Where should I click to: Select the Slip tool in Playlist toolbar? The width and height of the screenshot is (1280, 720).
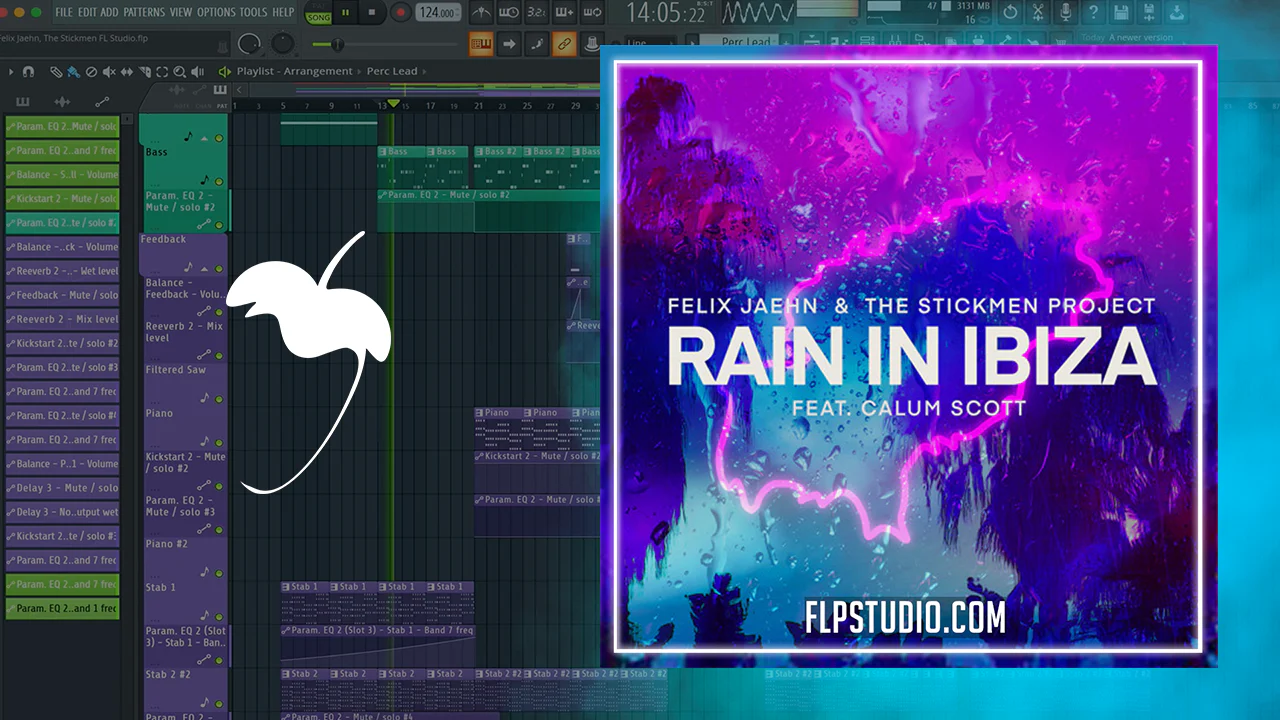click(x=127, y=72)
